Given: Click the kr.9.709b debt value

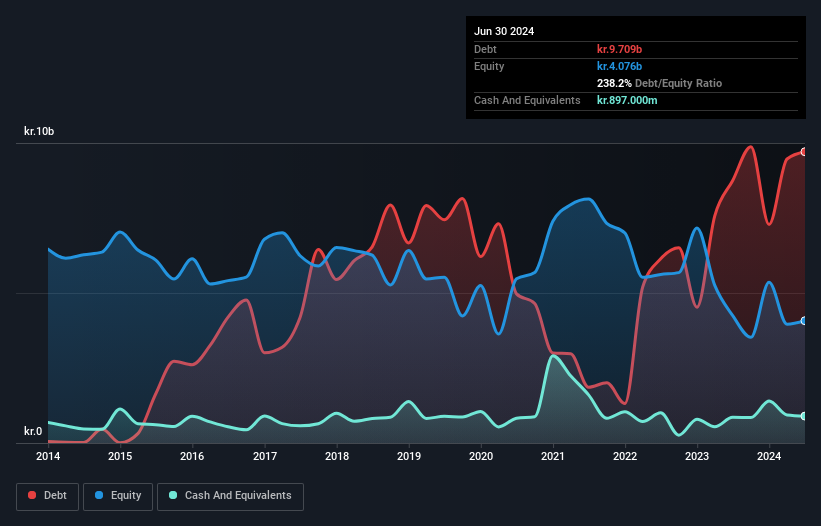Looking at the screenshot, I should click(619, 49).
